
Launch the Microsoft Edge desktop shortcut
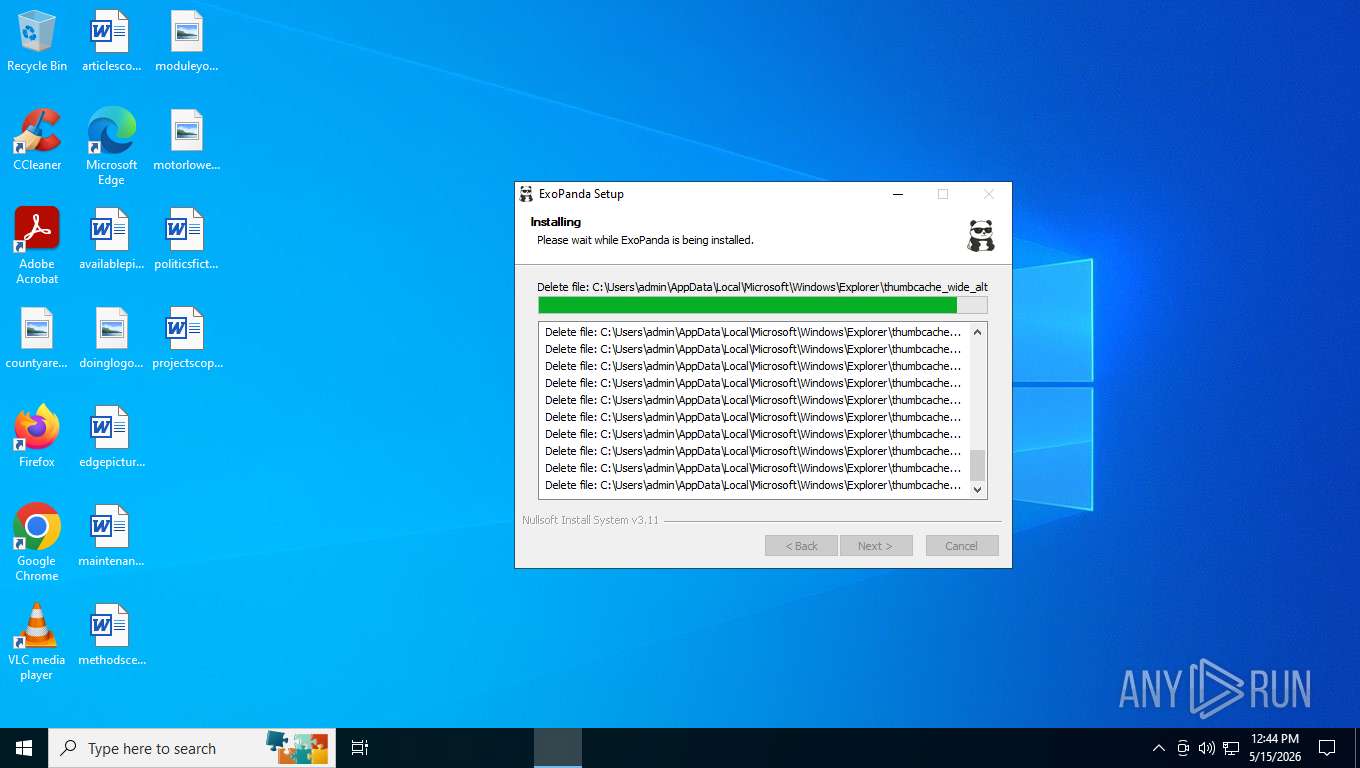click(111, 146)
